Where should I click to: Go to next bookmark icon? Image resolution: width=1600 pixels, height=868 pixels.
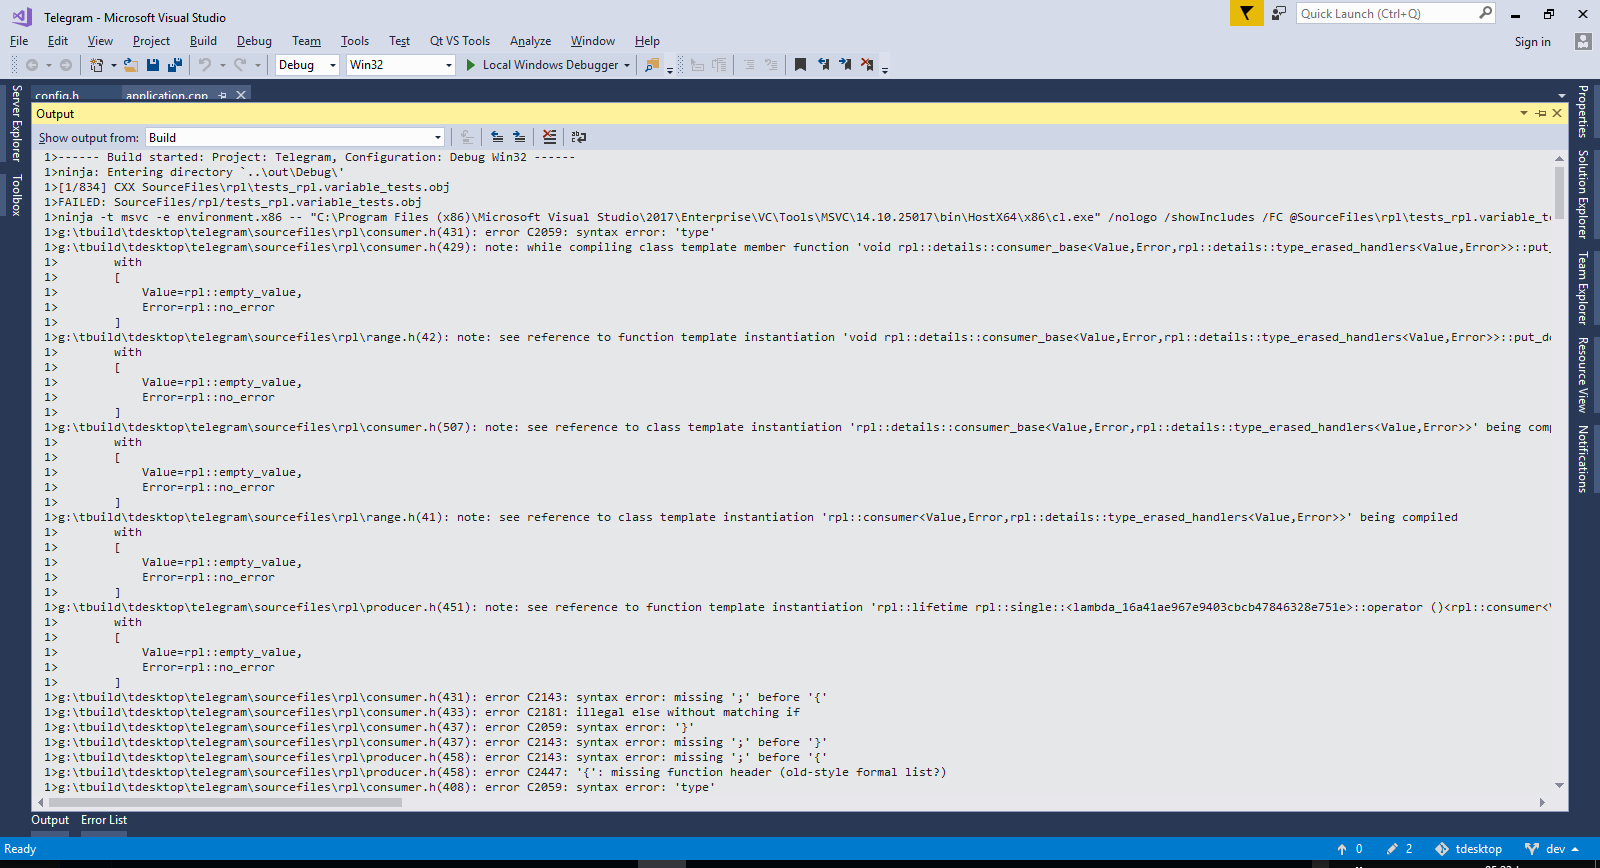tap(845, 65)
